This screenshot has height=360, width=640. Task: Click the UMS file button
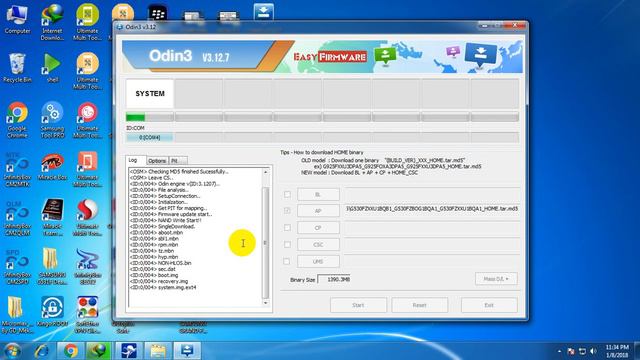(x=318, y=261)
